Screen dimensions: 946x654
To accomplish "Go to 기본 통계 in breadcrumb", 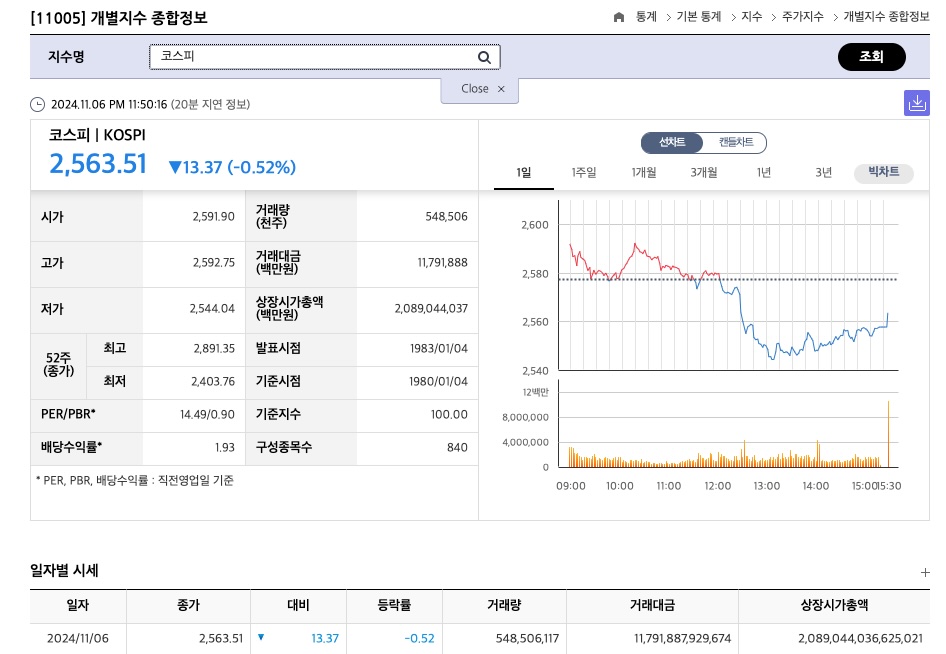I will [699, 17].
